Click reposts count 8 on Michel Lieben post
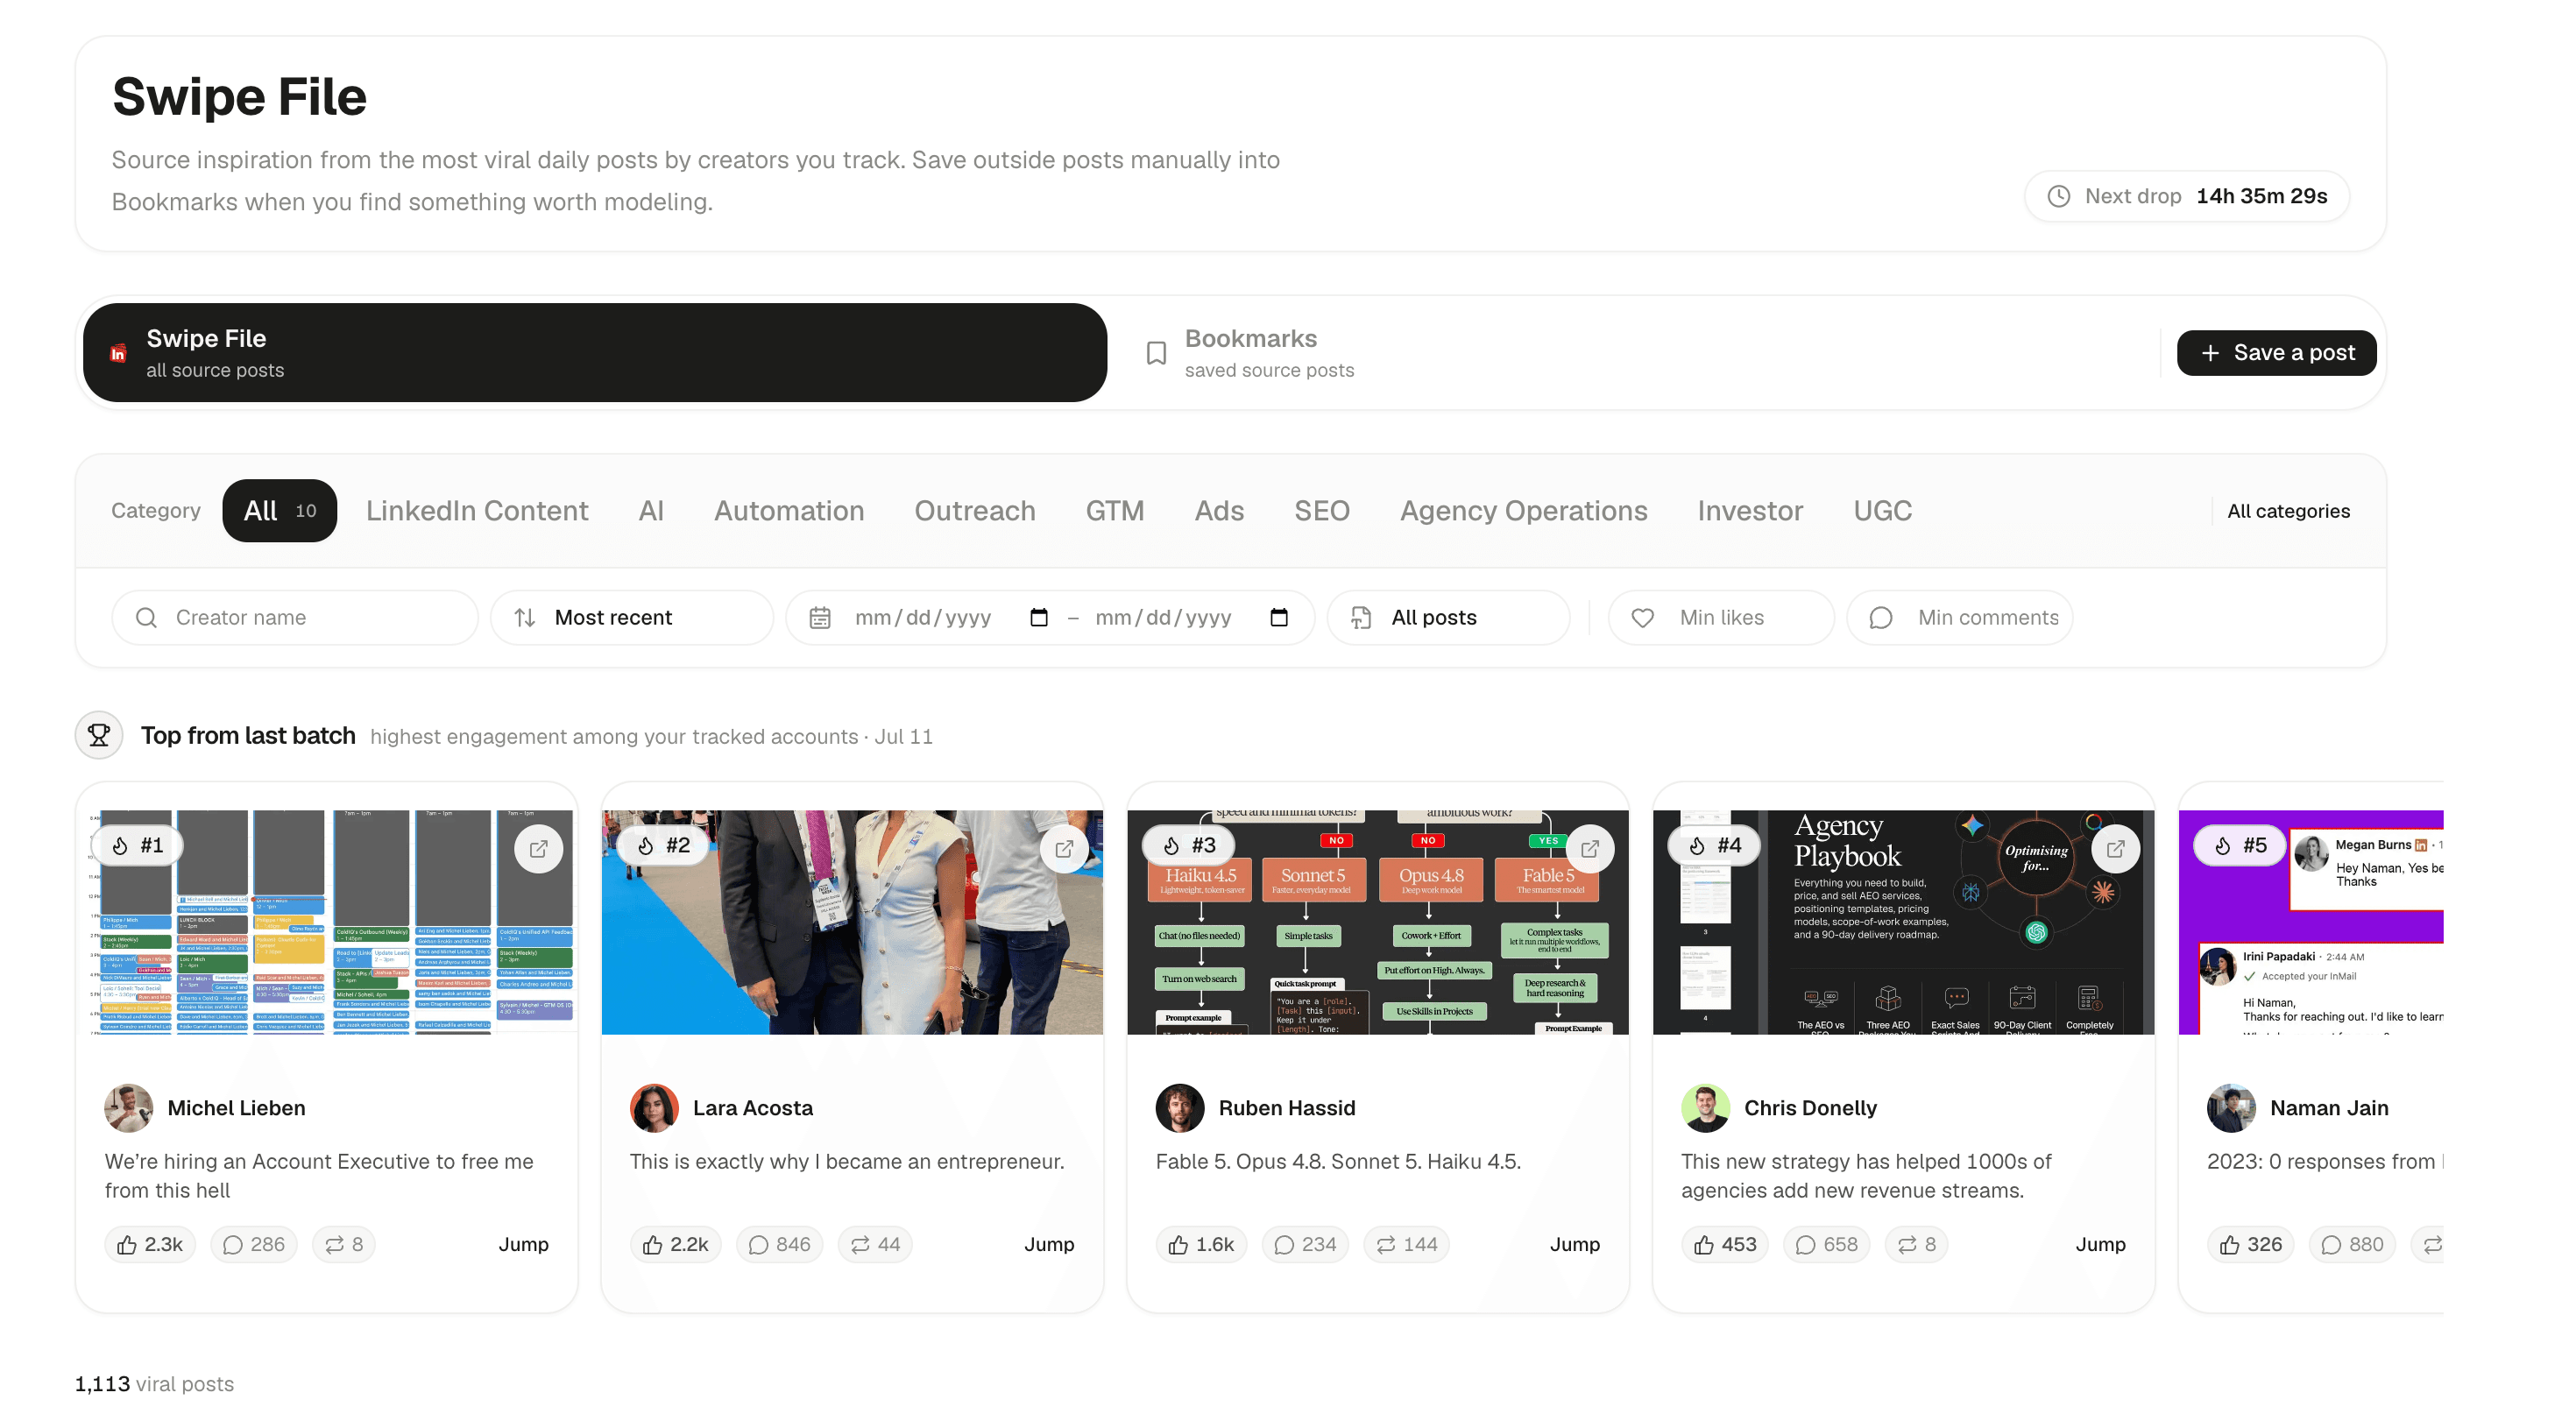The width and height of the screenshot is (2576, 1421). point(343,1244)
